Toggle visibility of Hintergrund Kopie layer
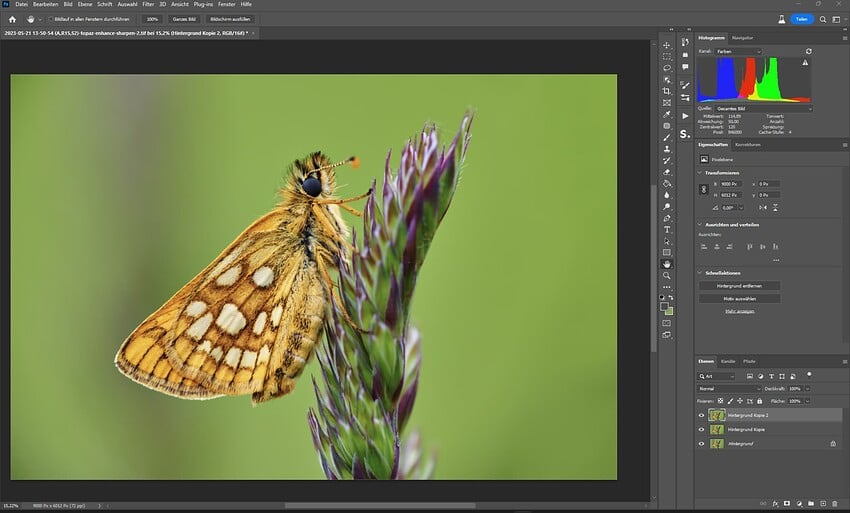Image resolution: width=850 pixels, height=513 pixels. [x=701, y=429]
